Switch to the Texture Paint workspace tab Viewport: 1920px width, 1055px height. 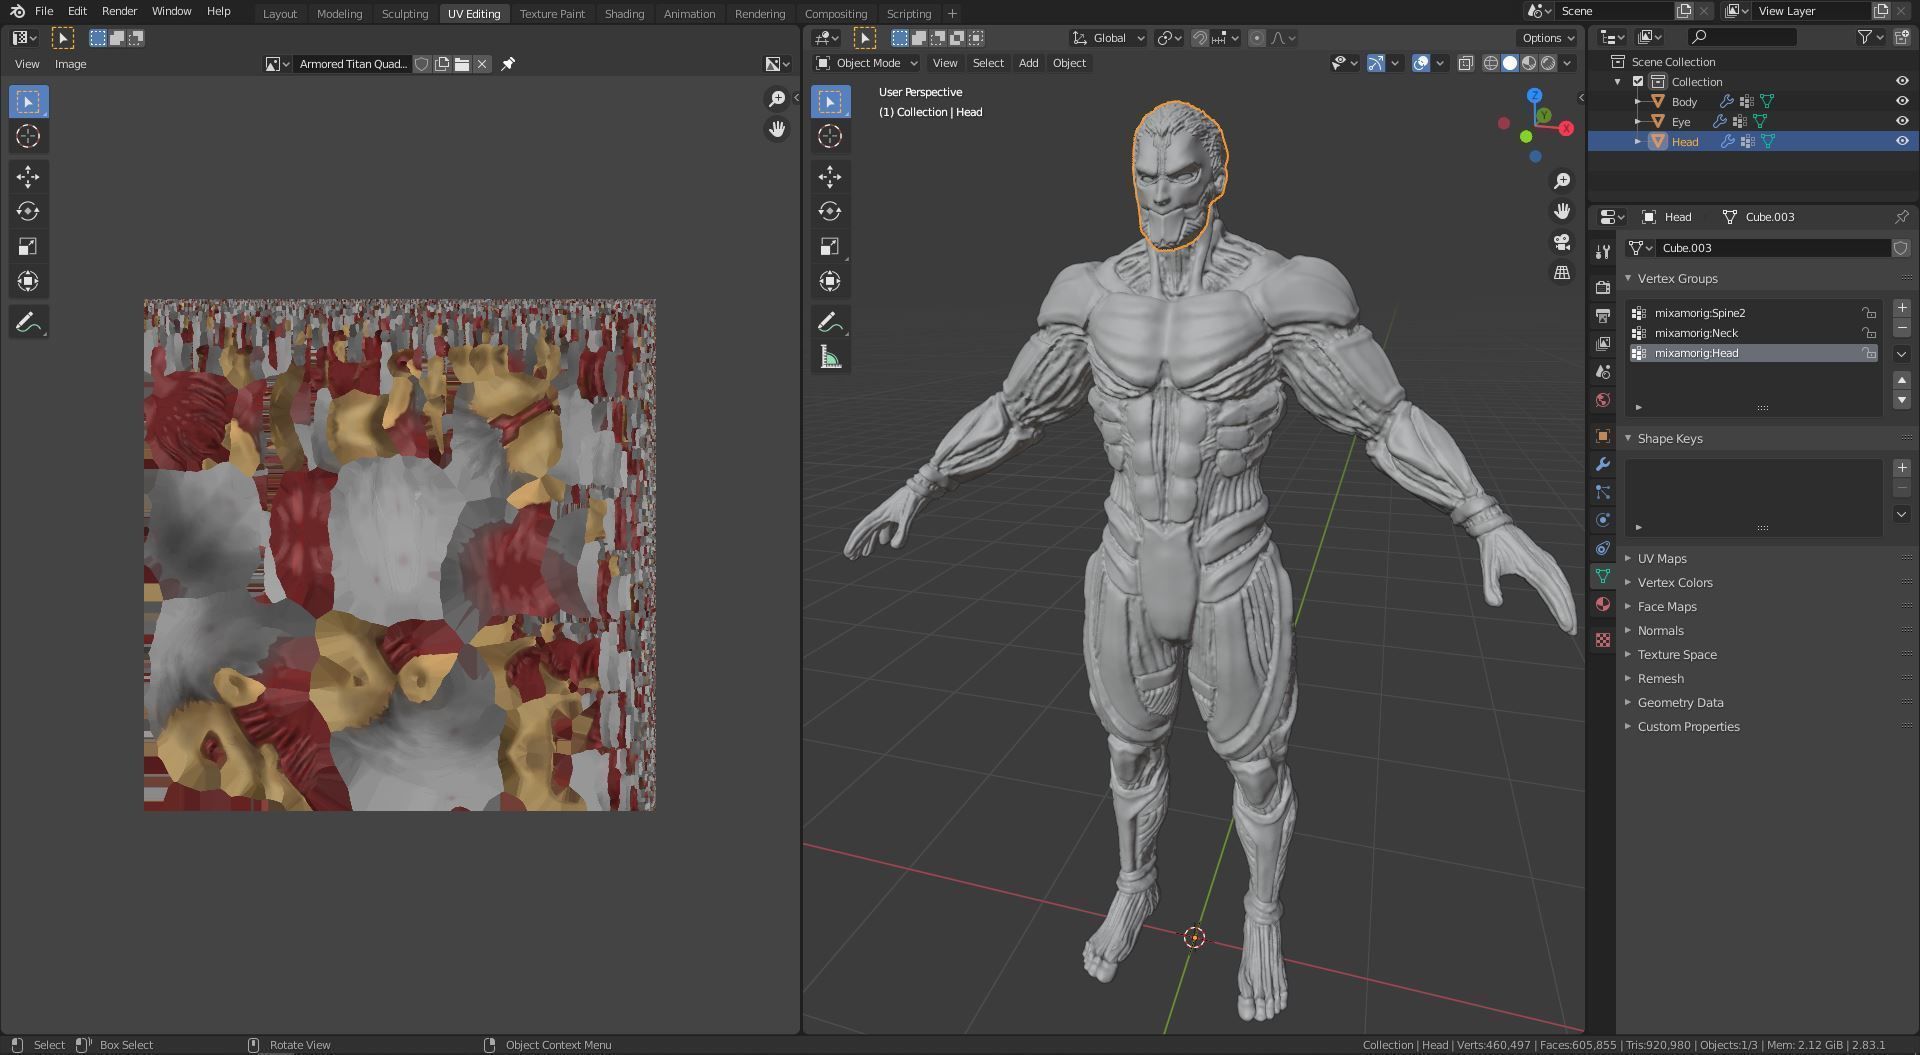pyautogui.click(x=552, y=14)
